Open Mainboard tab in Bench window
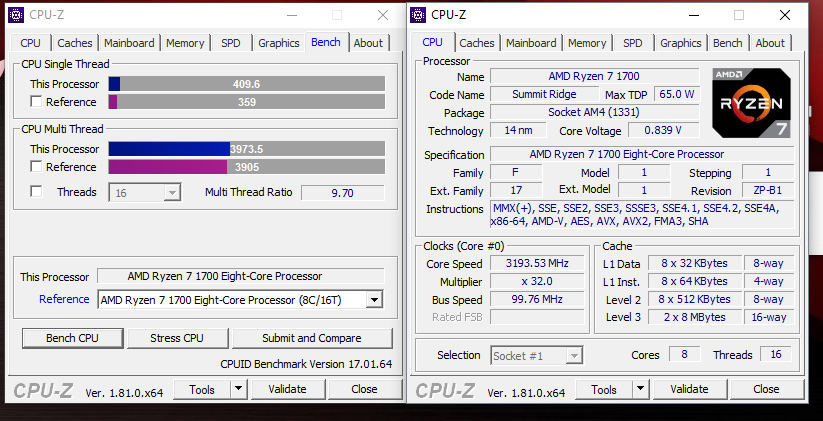823x421 pixels. 129,43
